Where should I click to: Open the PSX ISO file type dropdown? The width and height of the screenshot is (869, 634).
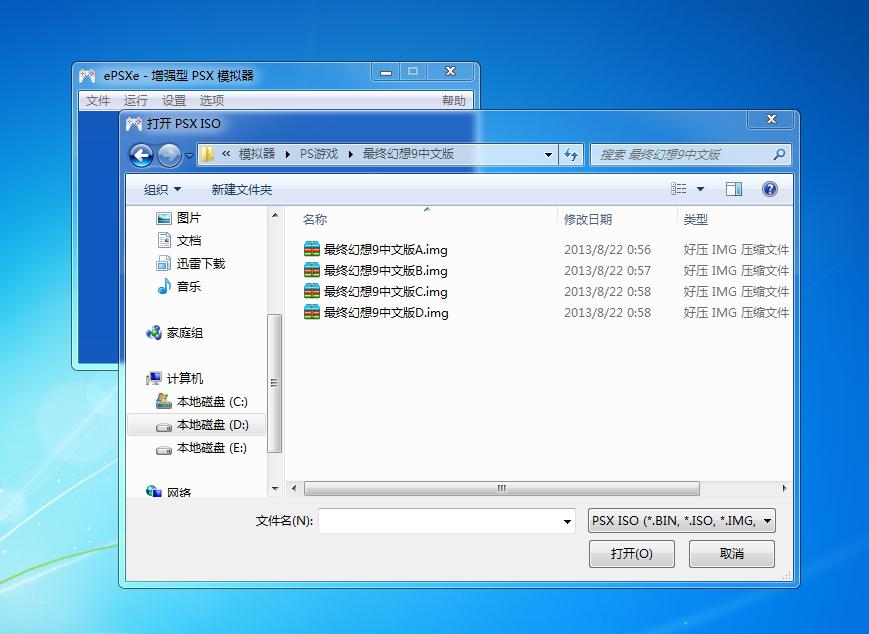click(x=681, y=521)
